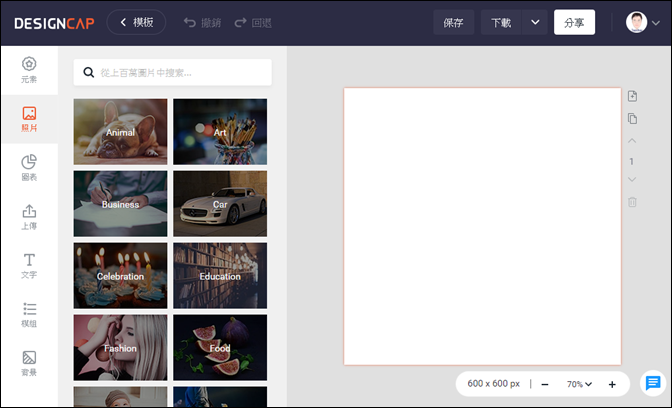Click the redo 回退 arrow
Screen dimensions: 672x408
click(240, 22)
